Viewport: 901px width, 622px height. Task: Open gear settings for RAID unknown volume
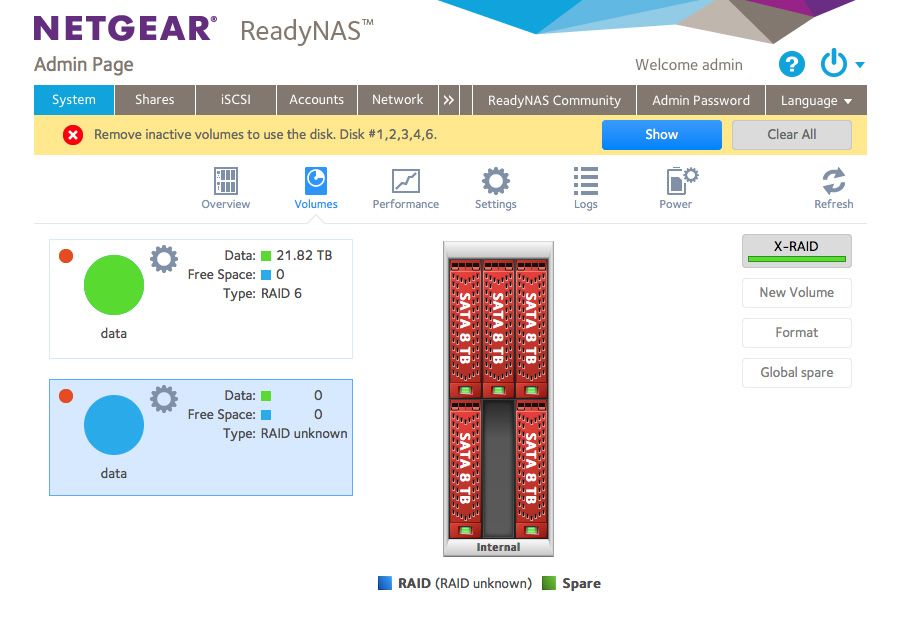point(164,399)
